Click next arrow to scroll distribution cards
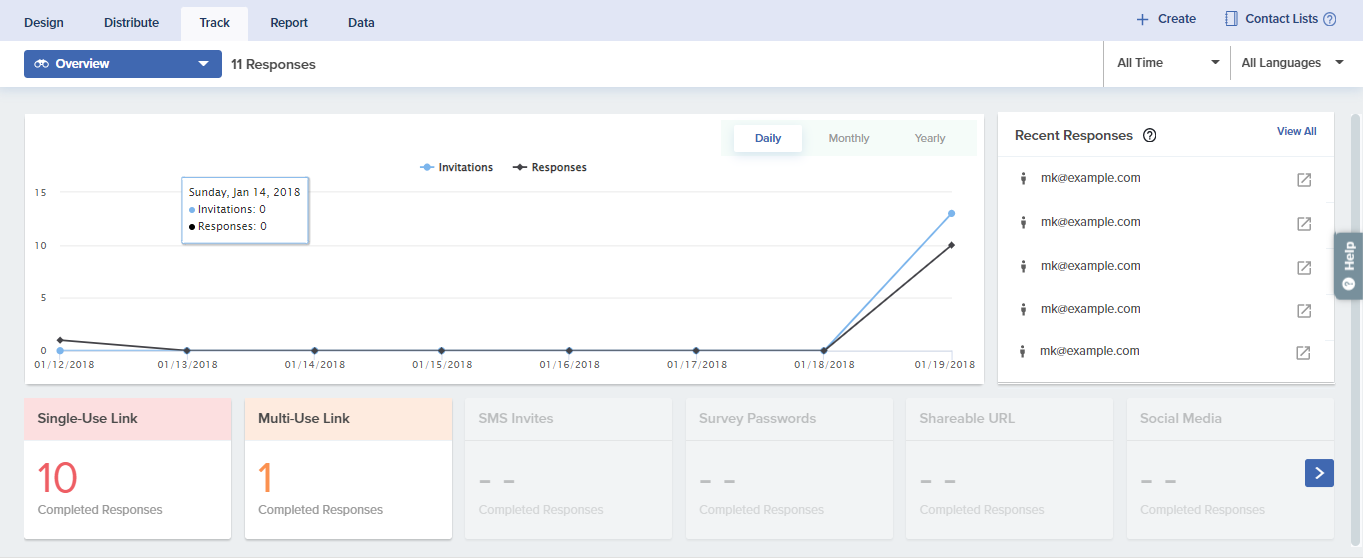Screen dimensions: 1363x558 coord(1319,473)
